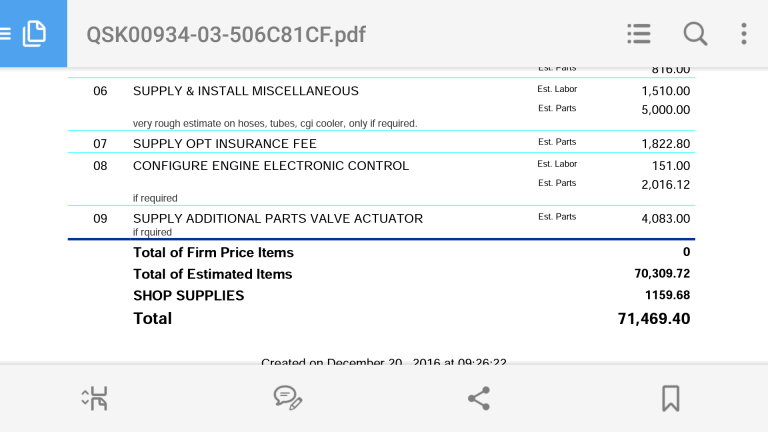Tap the SHOP SUPPLIES label
Viewport: 768px width, 432px height.
click(189, 296)
